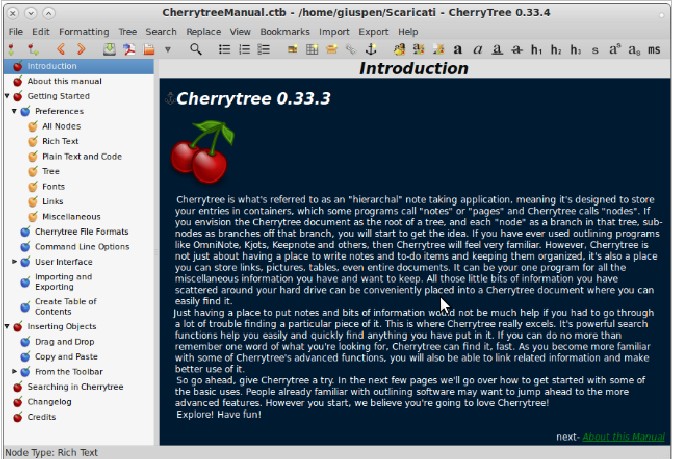Toggle italic text formatting
The width and height of the screenshot is (675, 459).
(477, 50)
